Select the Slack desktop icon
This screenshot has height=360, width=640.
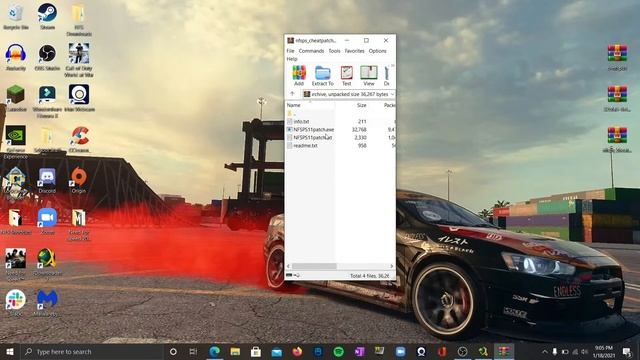point(16,302)
